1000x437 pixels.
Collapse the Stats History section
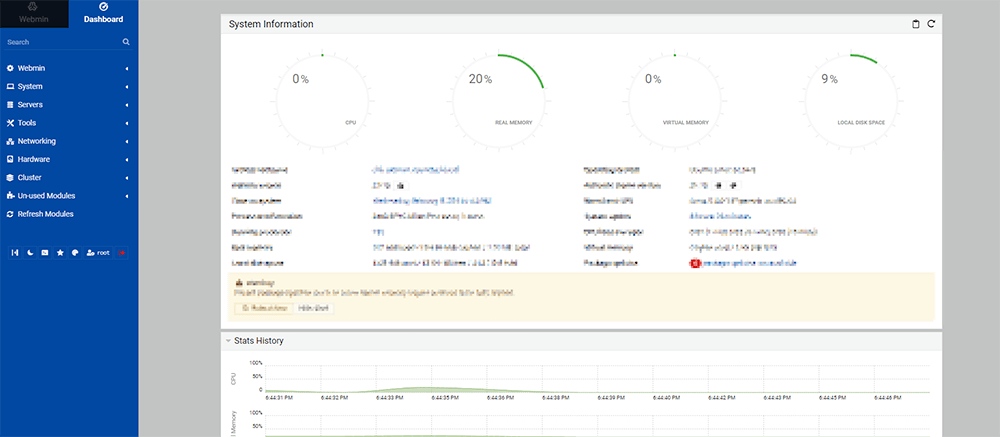228,341
